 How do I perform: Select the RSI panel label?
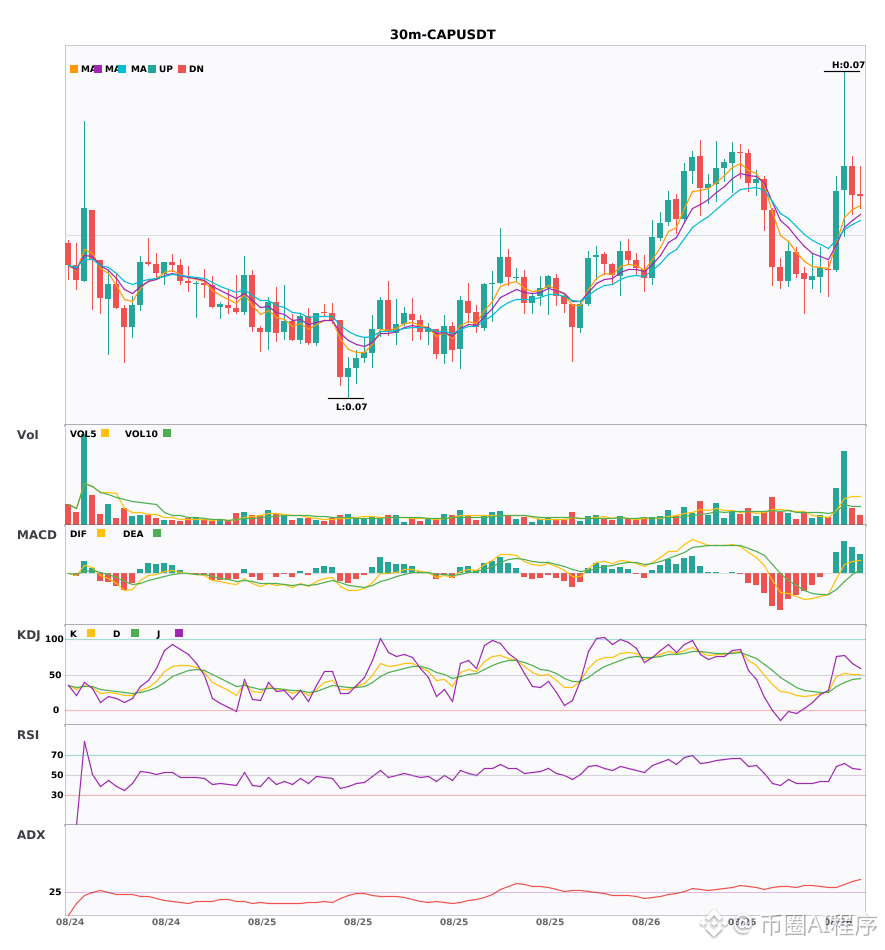pyautogui.click(x=28, y=735)
